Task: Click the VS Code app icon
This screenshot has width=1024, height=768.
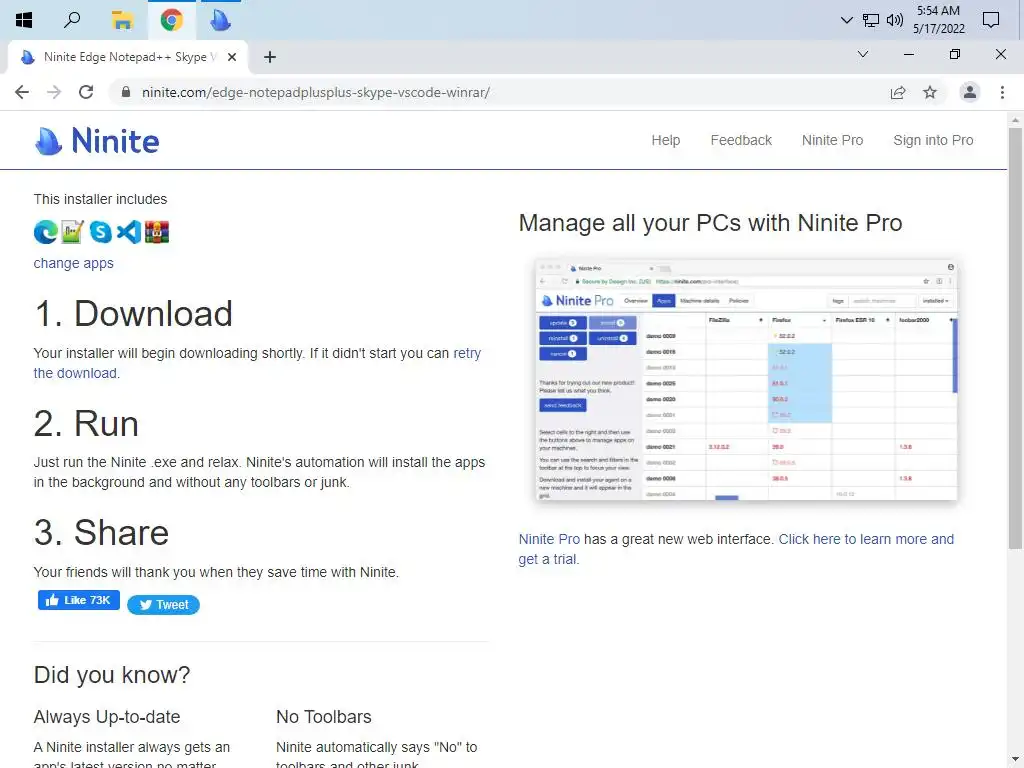Action: tap(129, 232)
